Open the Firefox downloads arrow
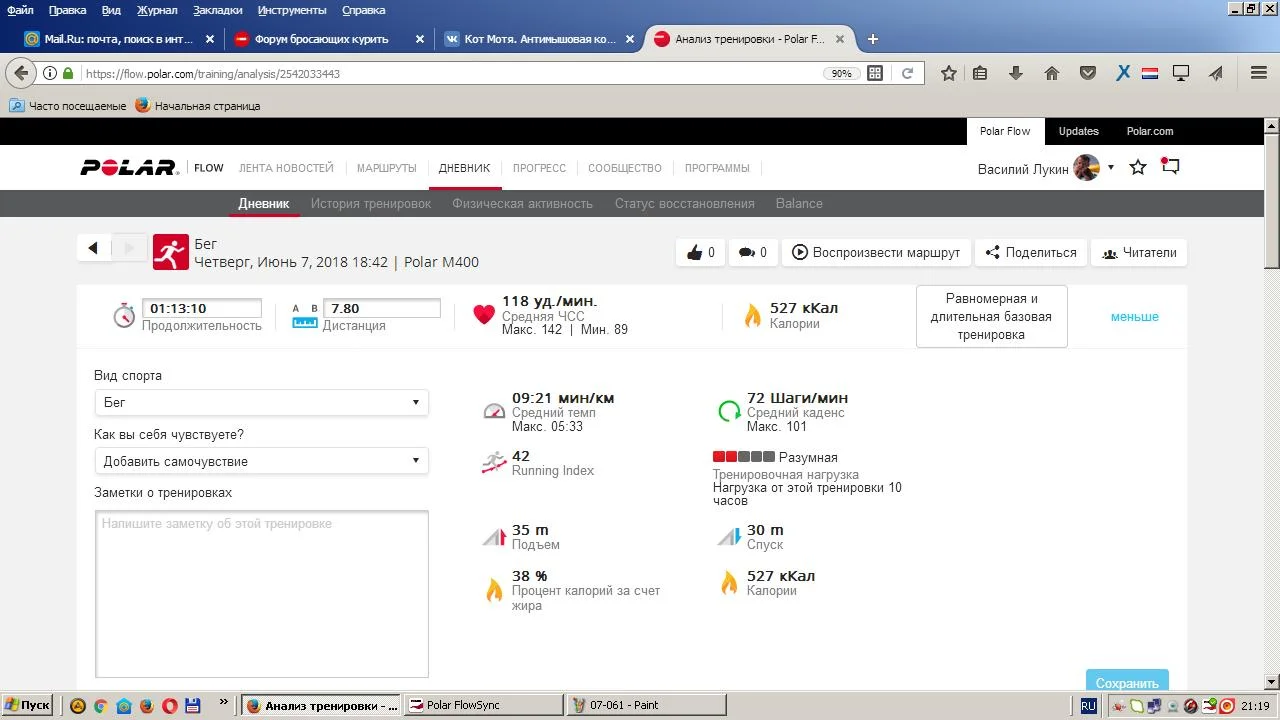Screen dimensions: 1280x720 pyautogui.click(x=1016, y=73)
